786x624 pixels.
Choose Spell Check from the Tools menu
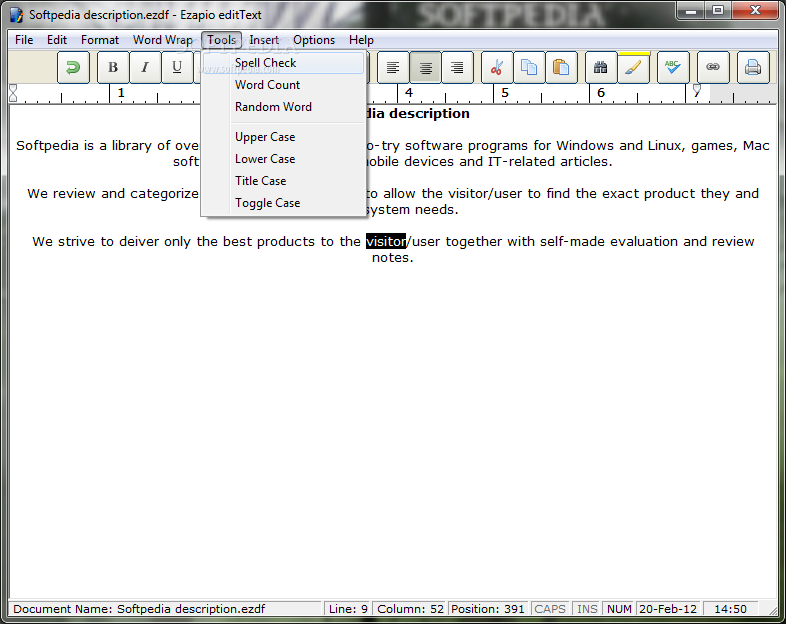[x=283, y=63]
